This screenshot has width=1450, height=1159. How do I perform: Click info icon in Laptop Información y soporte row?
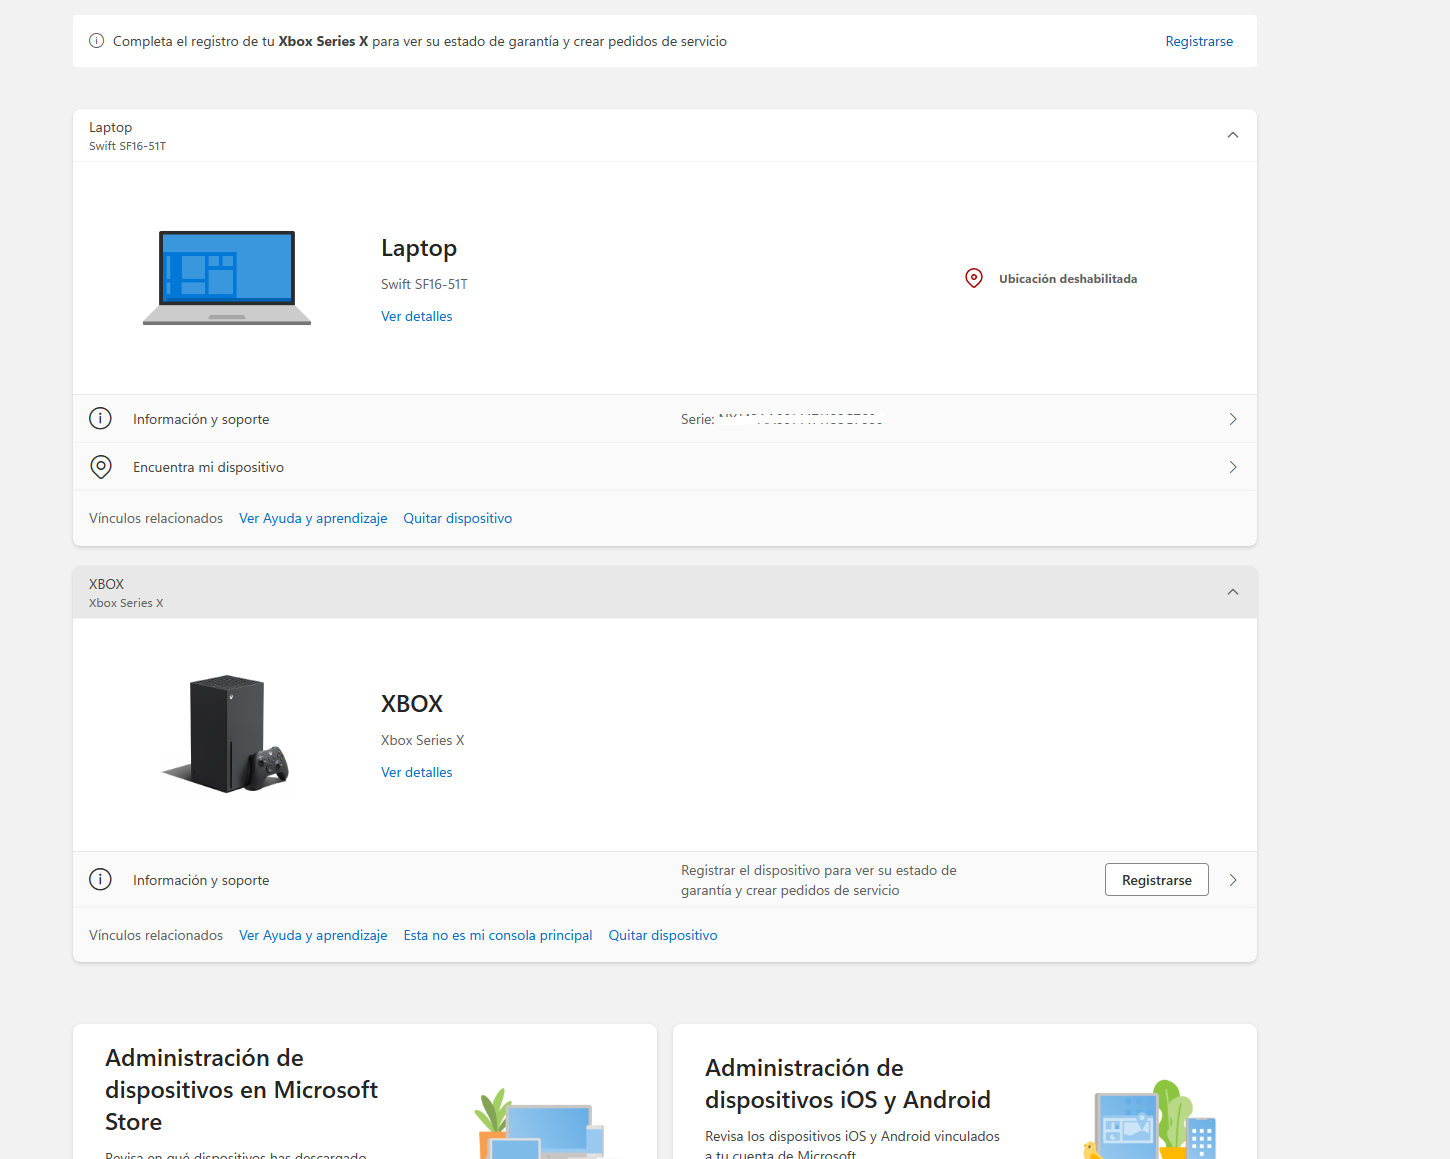100,419
